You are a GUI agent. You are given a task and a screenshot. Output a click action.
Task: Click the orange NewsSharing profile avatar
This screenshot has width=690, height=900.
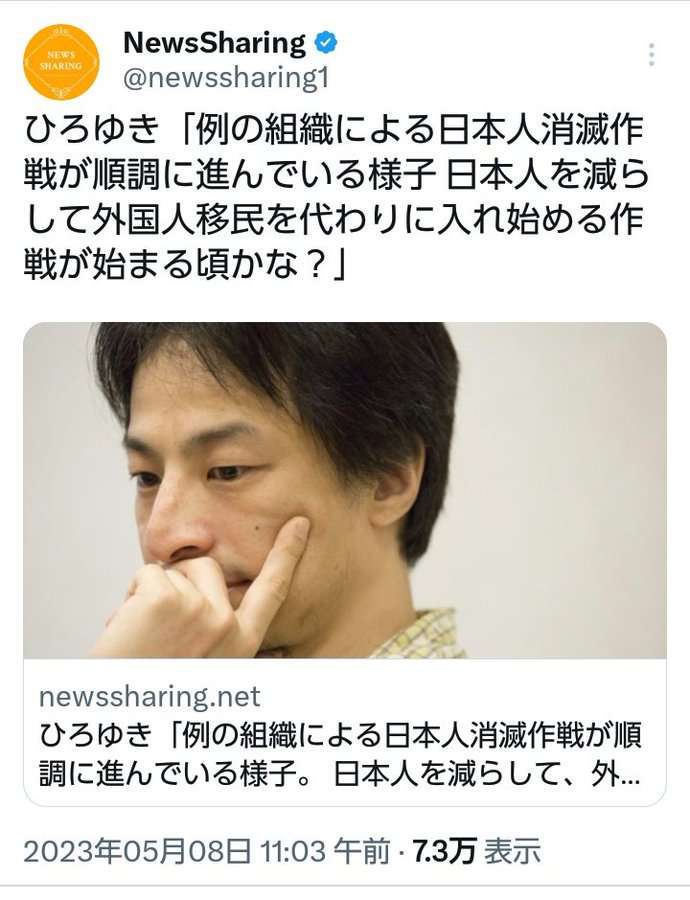pyautogui.click(x=61, y=61)
